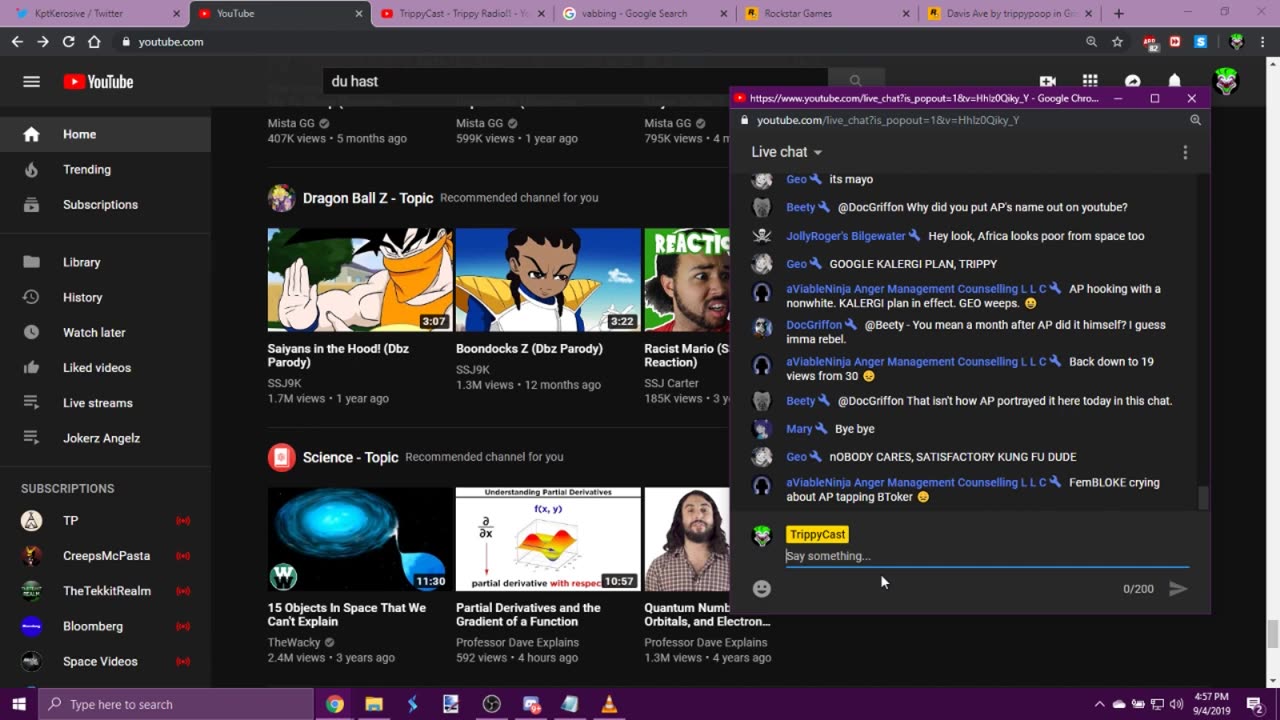Viewport: 1280px width, 720px height.
Task: Click JollyRoger's Bilgewater username in chat
Action: (x=845, y=236)
